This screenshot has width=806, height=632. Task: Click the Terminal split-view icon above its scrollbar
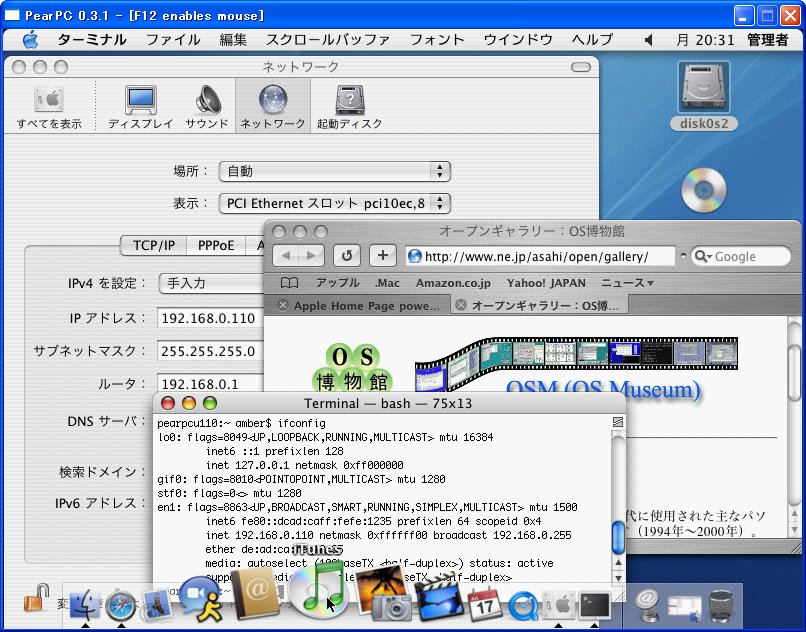(x=618, y=422)
